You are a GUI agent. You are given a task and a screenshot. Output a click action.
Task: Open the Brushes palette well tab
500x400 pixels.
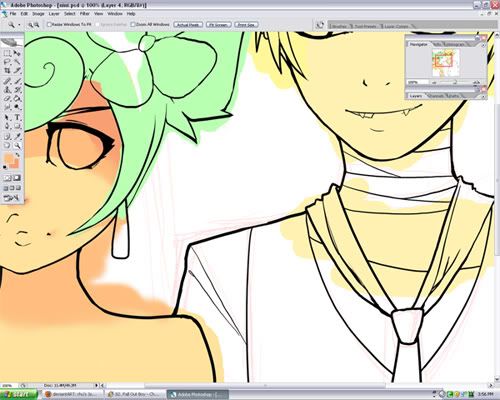coord(339,26)
